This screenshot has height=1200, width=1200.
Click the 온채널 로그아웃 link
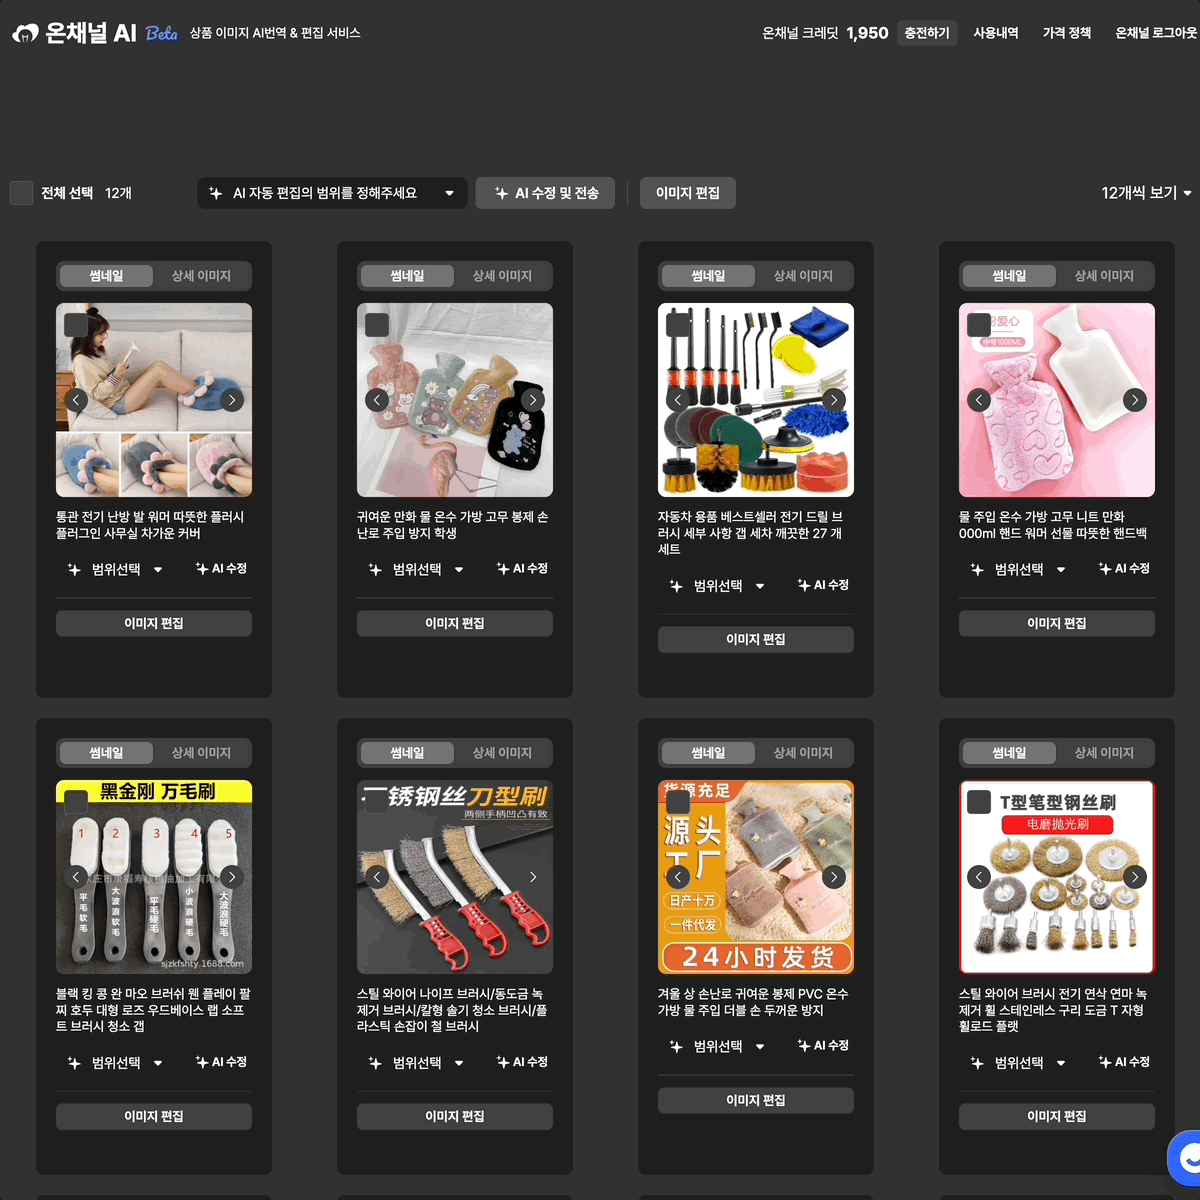(x=1156, y=33)
